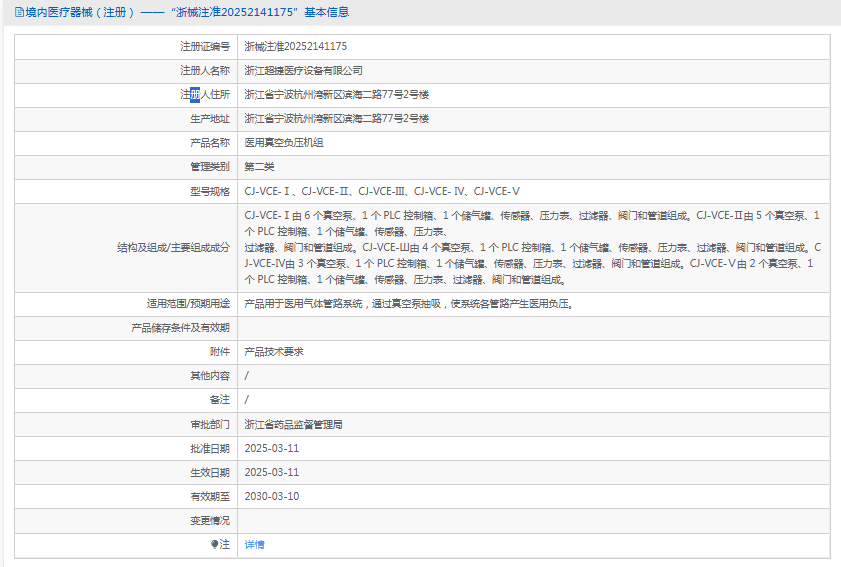Click the 变更情况 label
This screenshot has height=567, width=841.
pyautogui.click(x=210, y=520)
